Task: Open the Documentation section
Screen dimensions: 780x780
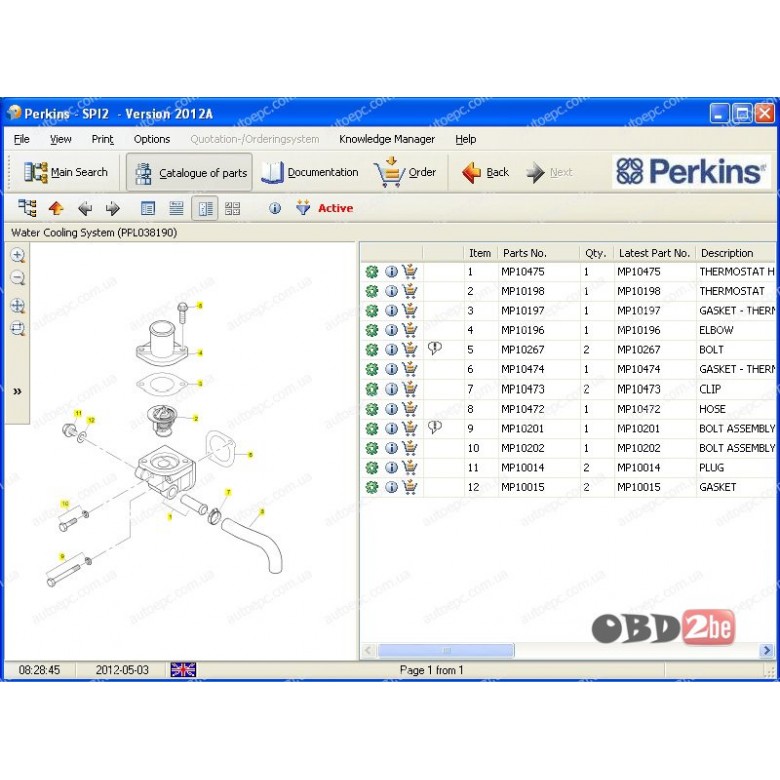Action: (310, 172)
